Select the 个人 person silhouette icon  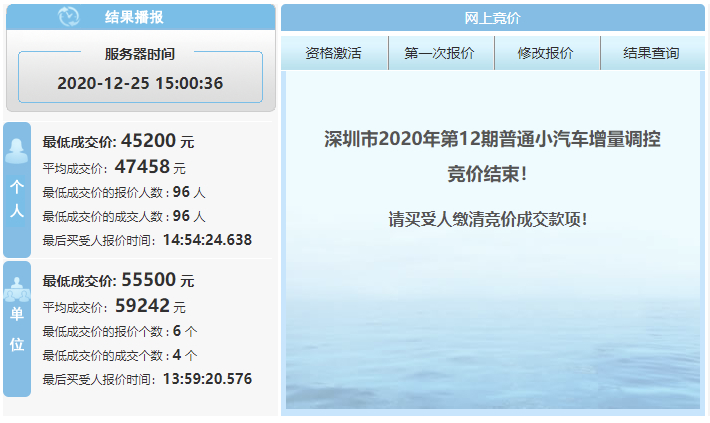[17, 151]
